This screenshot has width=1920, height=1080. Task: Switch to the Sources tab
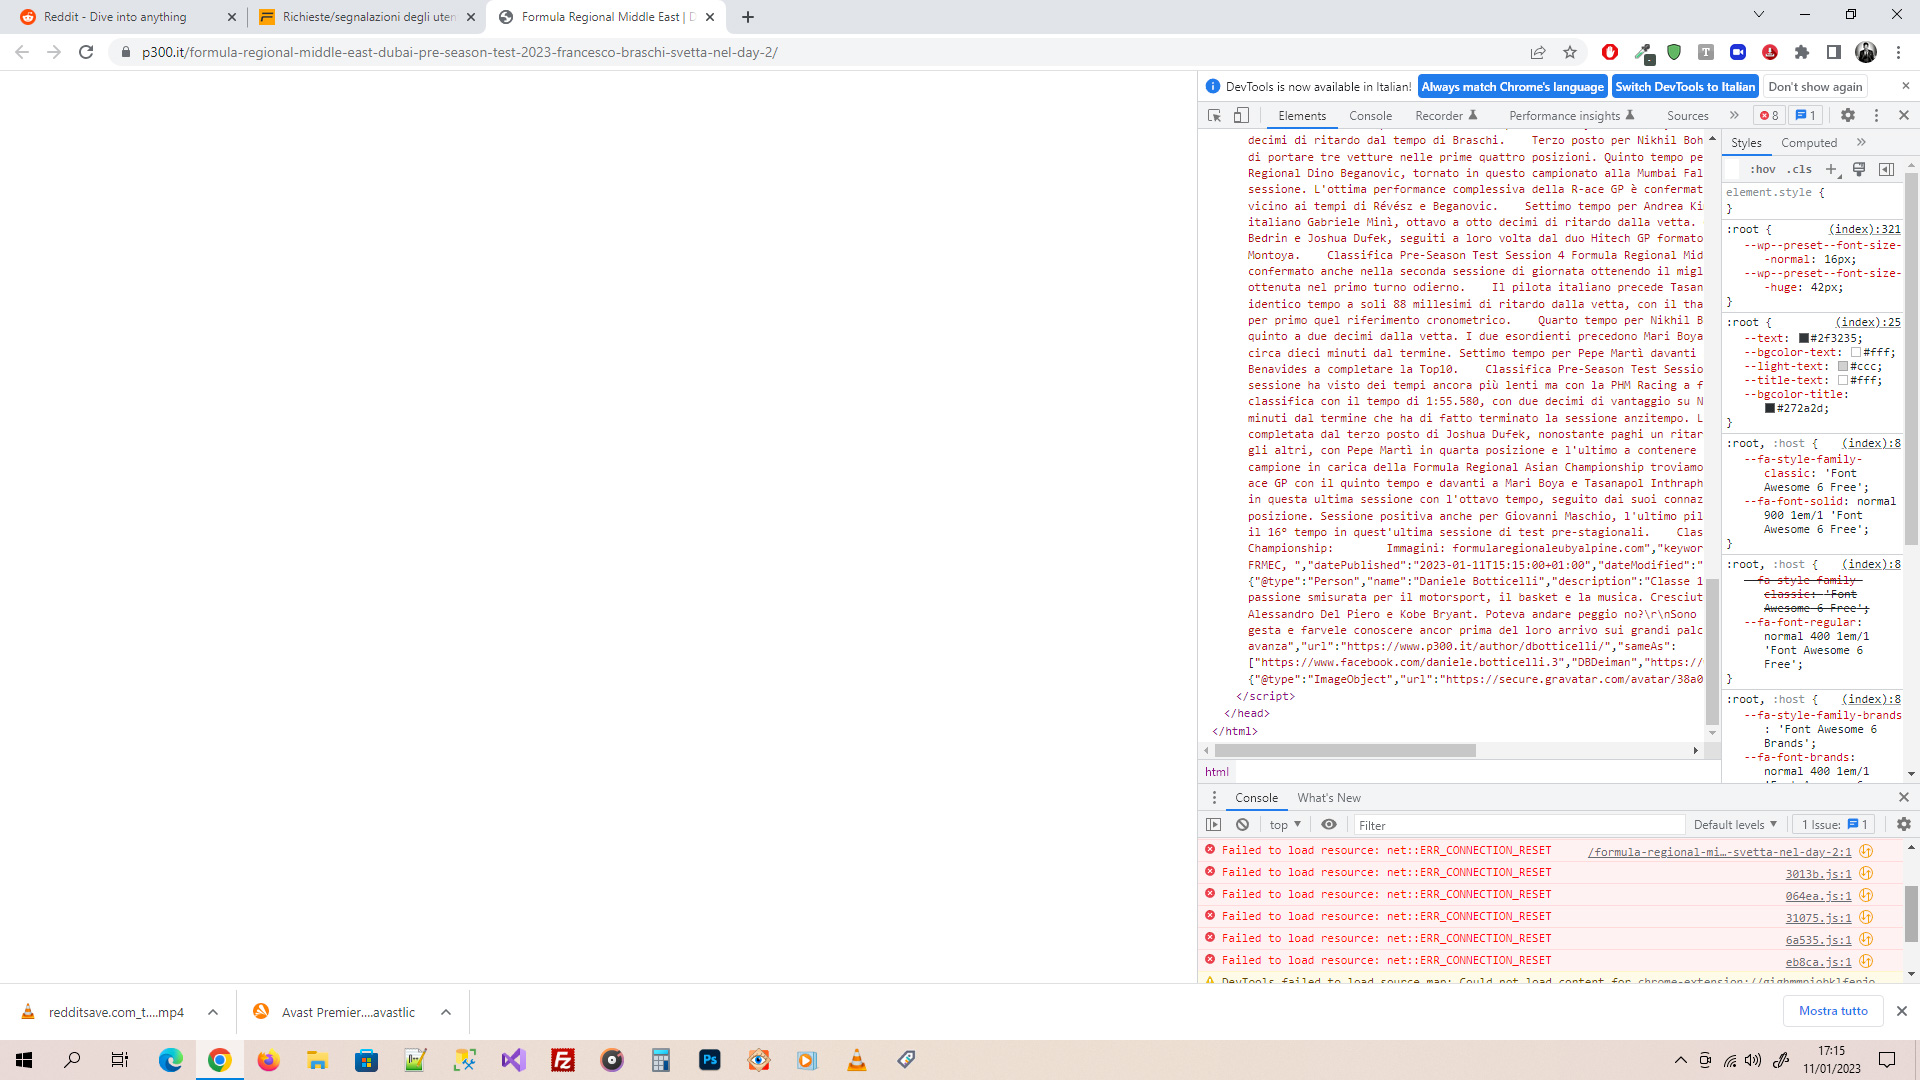tap(1687, 116)
